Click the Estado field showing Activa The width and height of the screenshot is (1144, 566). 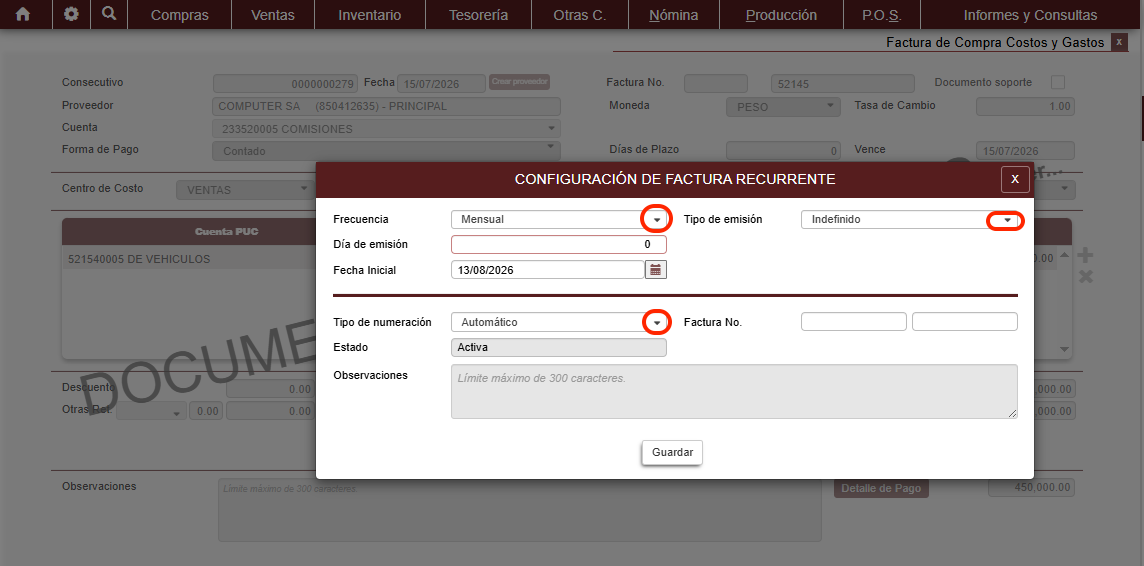tap(559, 347)
